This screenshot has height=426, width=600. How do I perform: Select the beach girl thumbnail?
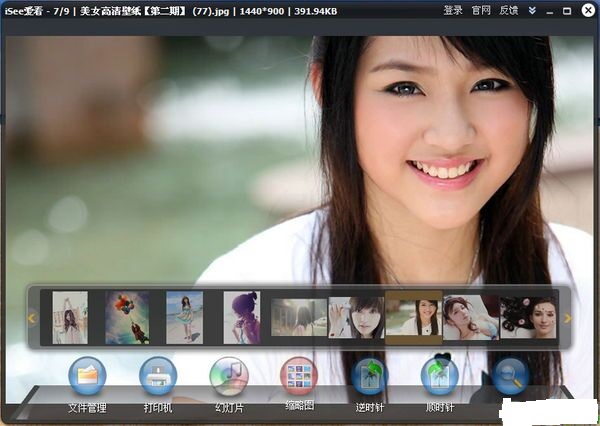(184, 317)
